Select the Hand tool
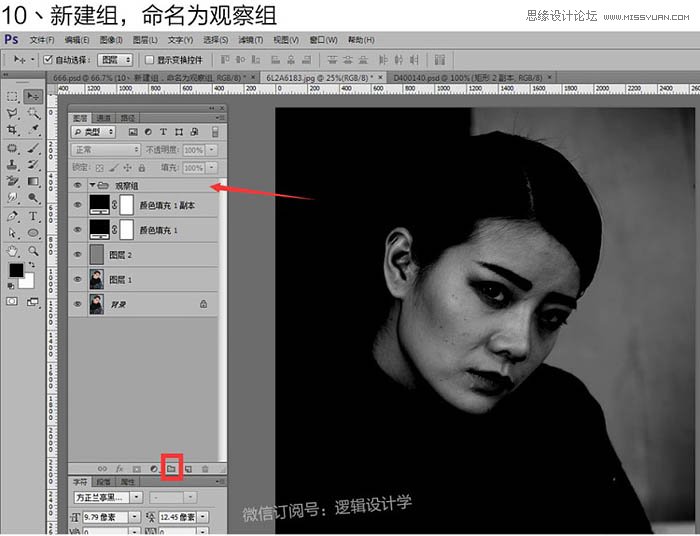 (12, 251)
